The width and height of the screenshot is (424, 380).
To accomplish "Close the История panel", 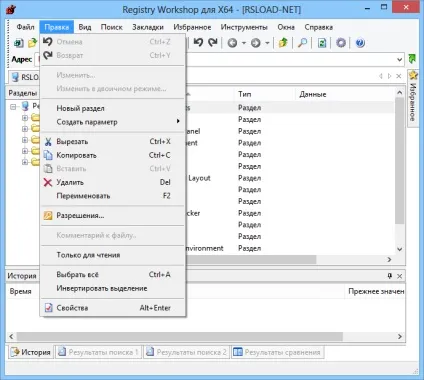I will pyautogui.click(x=399, y=276).
